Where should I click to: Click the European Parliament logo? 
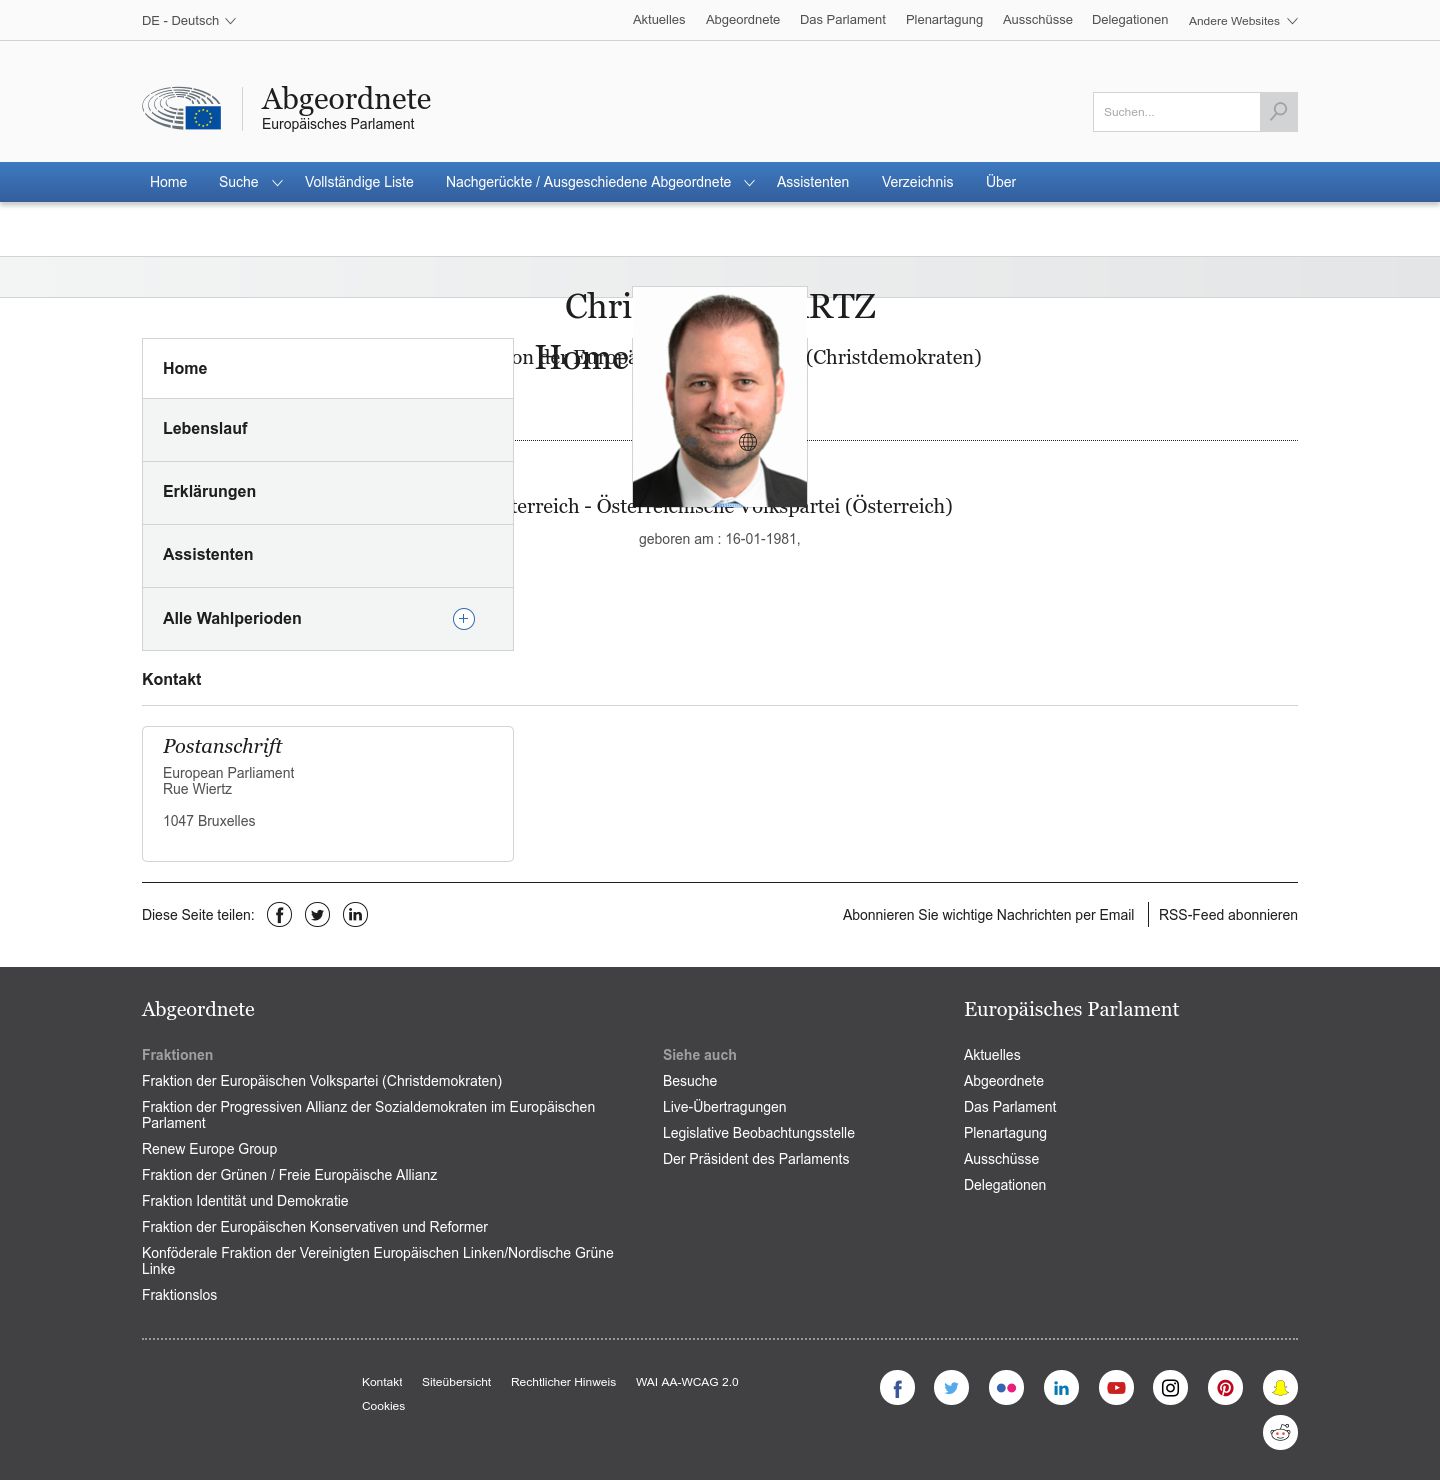click(182, 108)
